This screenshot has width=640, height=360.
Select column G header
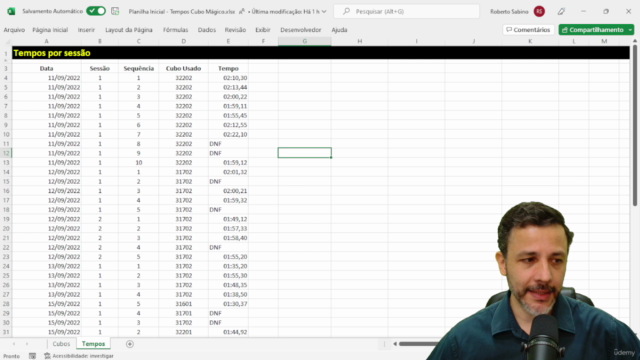click(304, 41)
